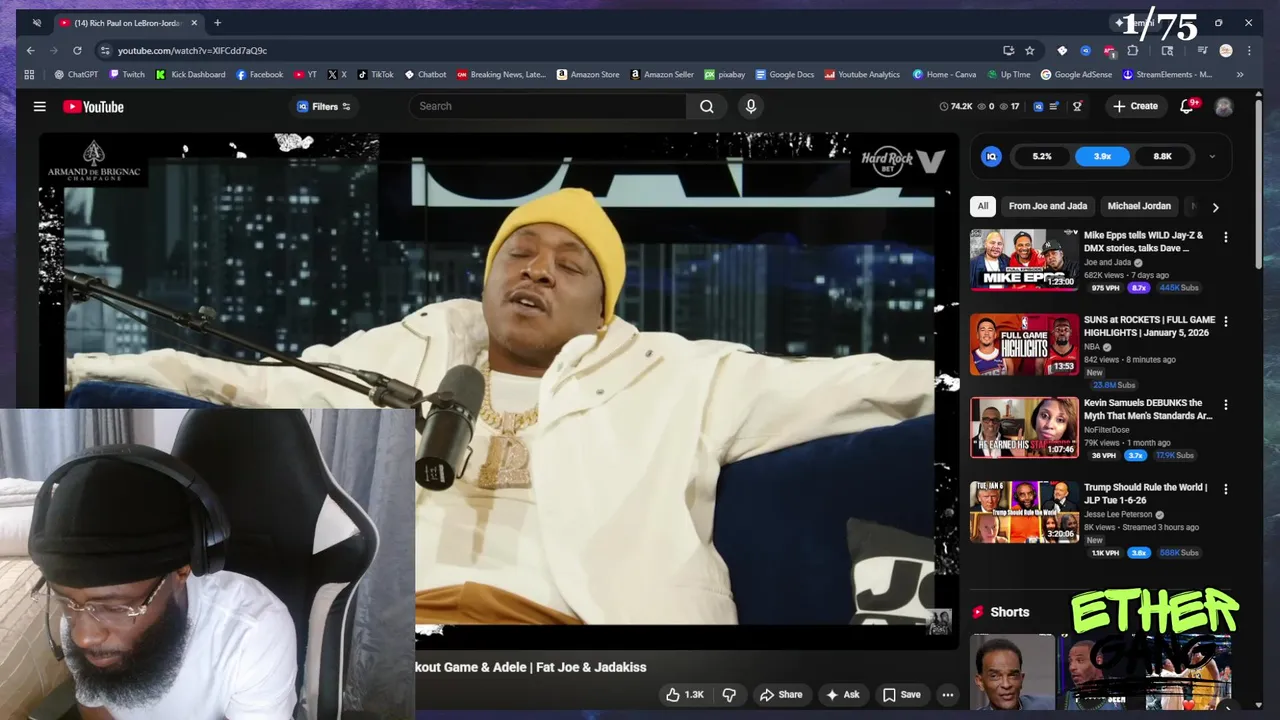The height and width of the screenshot is (720, 1280).
Task: Select the Michael Jordan chip
Action: coord(1139,206)
